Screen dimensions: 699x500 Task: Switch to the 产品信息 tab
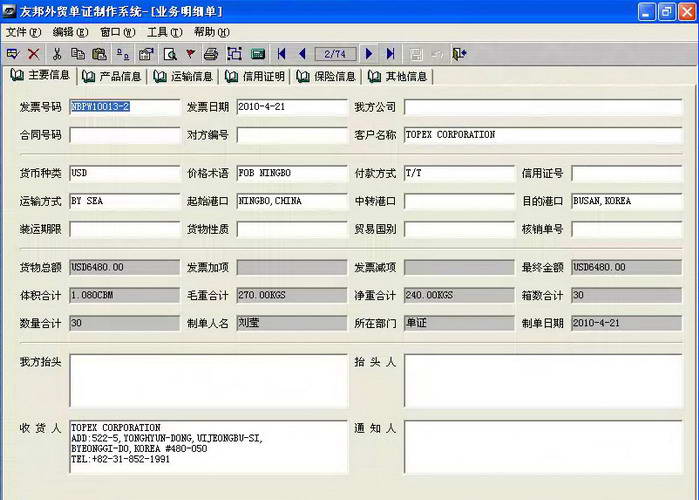click(111, 77)
